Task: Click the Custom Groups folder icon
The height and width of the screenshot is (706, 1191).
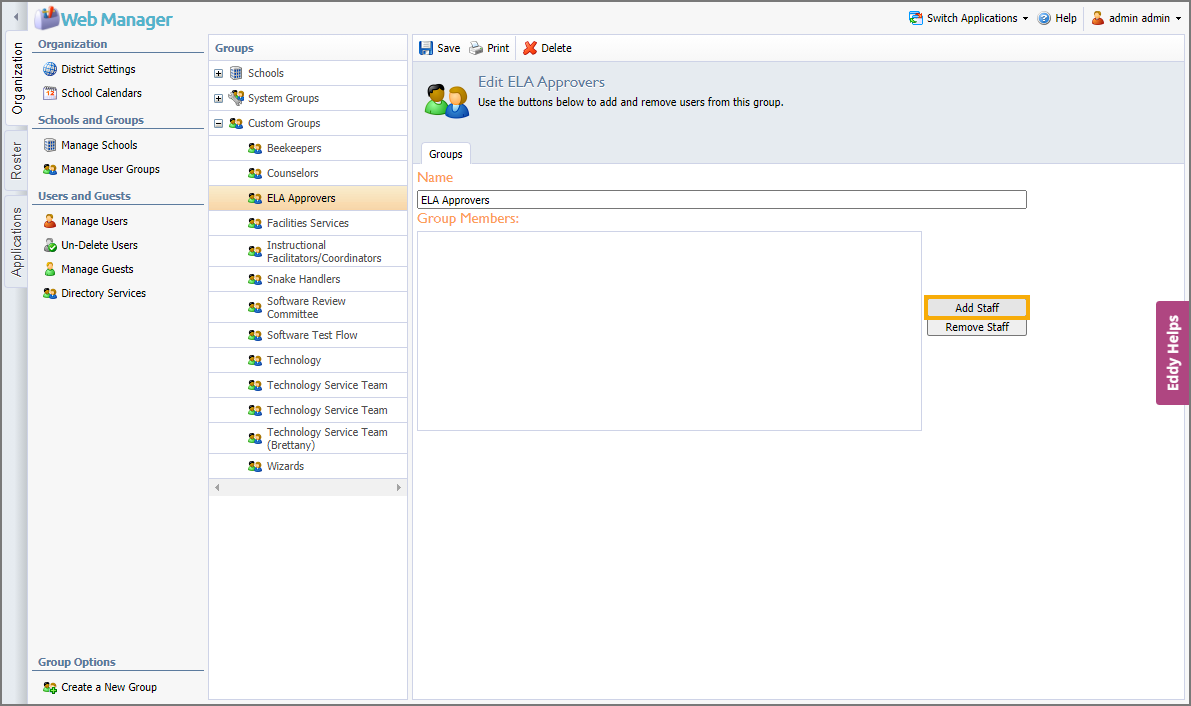Action: (236, 123)
